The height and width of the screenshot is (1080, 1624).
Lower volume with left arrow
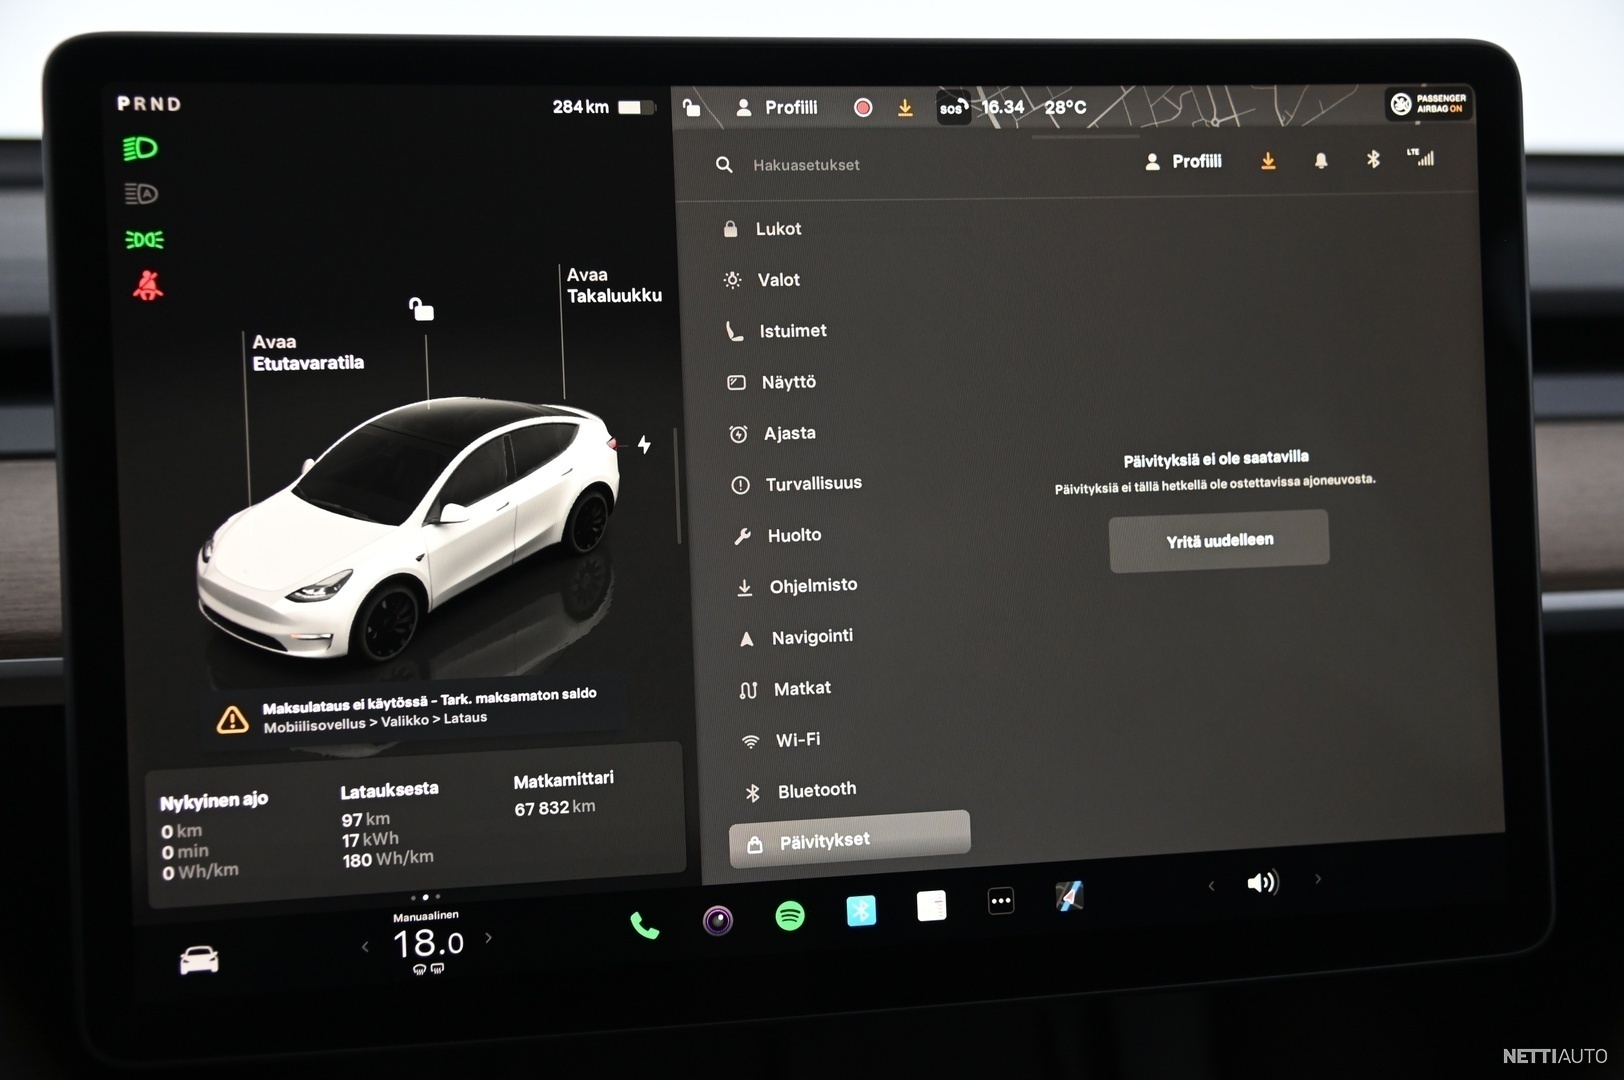point(1211,885)
